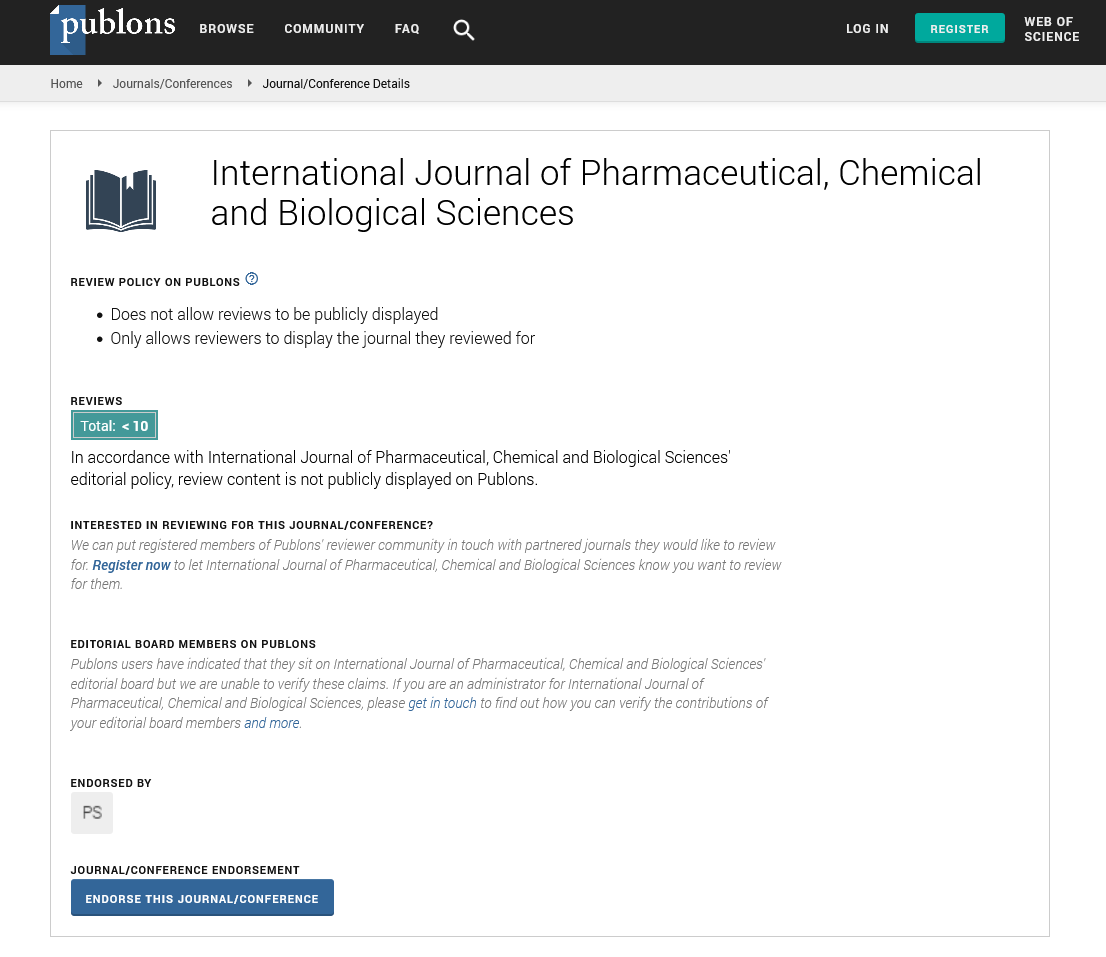1106x957 pixels.
Task: Go to Journals/Conferences breadcrumb
Action: pyautogui.click(x=172, y=84)
